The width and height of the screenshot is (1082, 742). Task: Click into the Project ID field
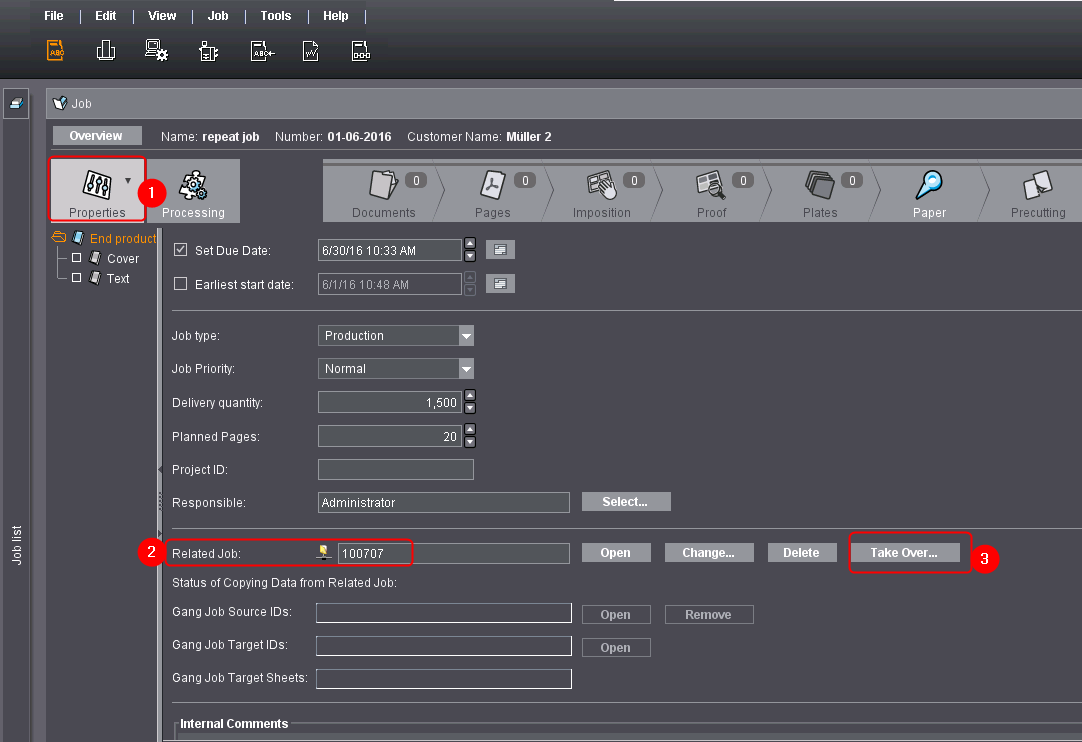tap(396, 470)
